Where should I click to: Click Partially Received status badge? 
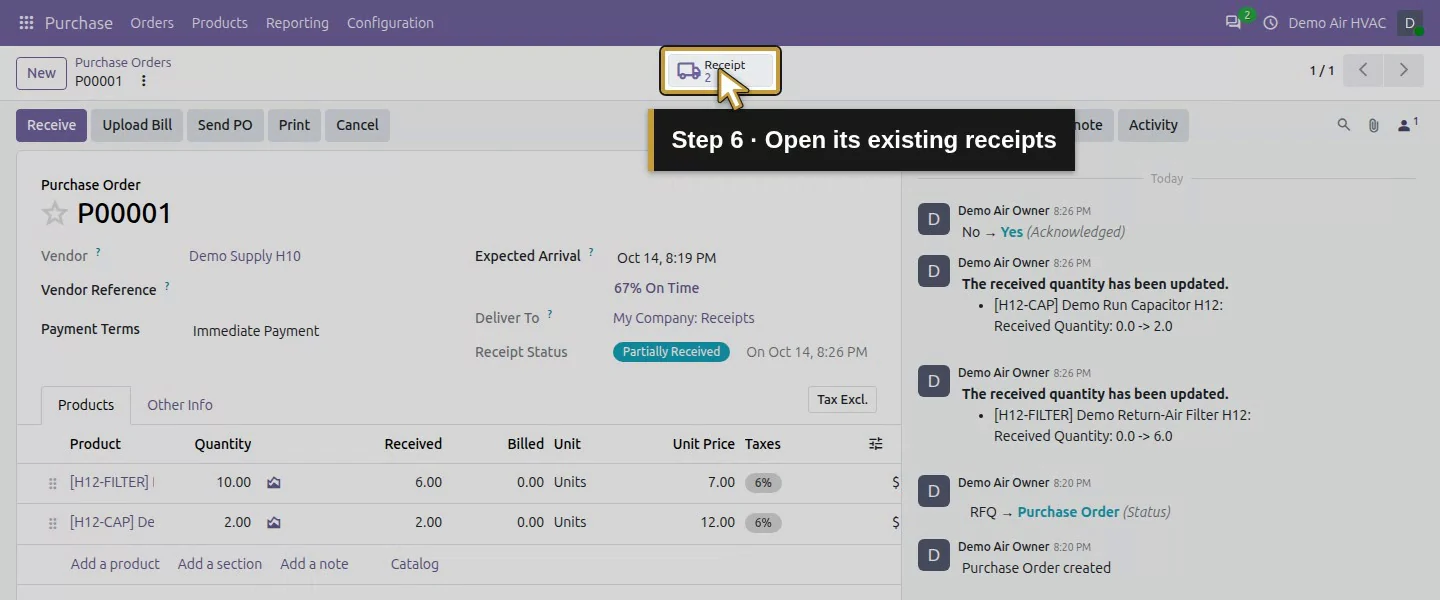click(x=671, y=352)
